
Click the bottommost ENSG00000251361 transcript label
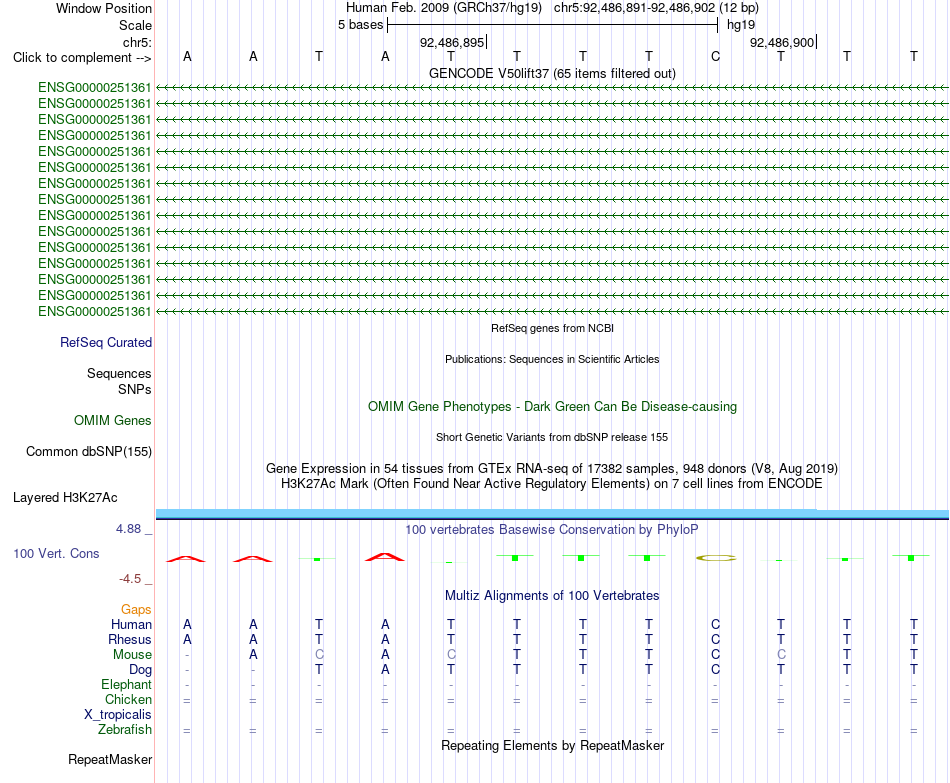95,312
